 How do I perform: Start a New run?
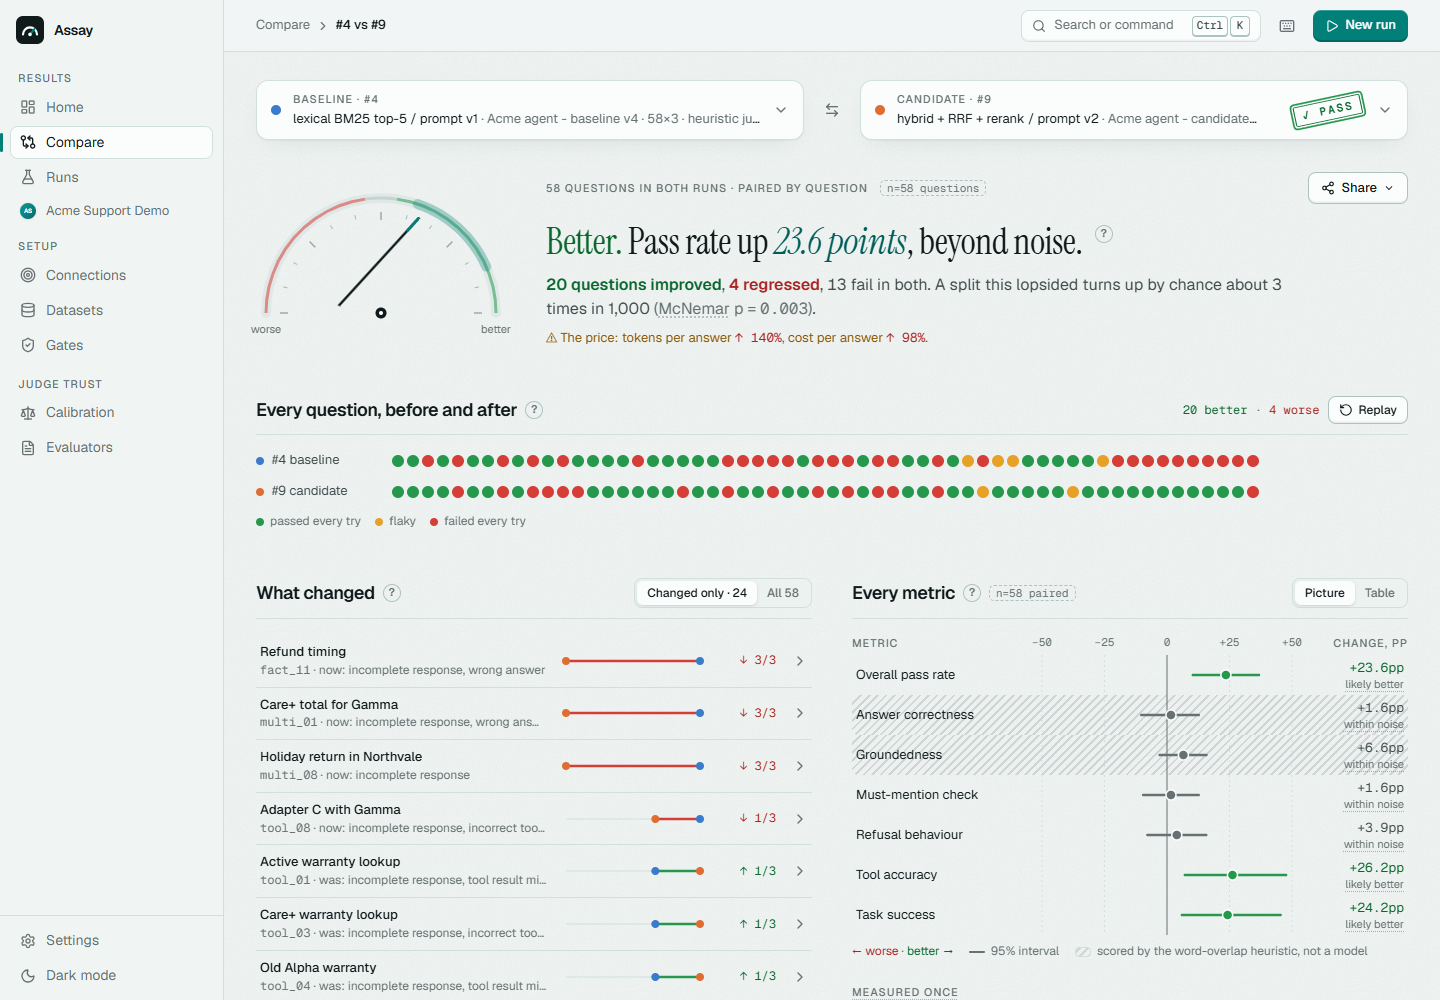tap(1360, 26)
